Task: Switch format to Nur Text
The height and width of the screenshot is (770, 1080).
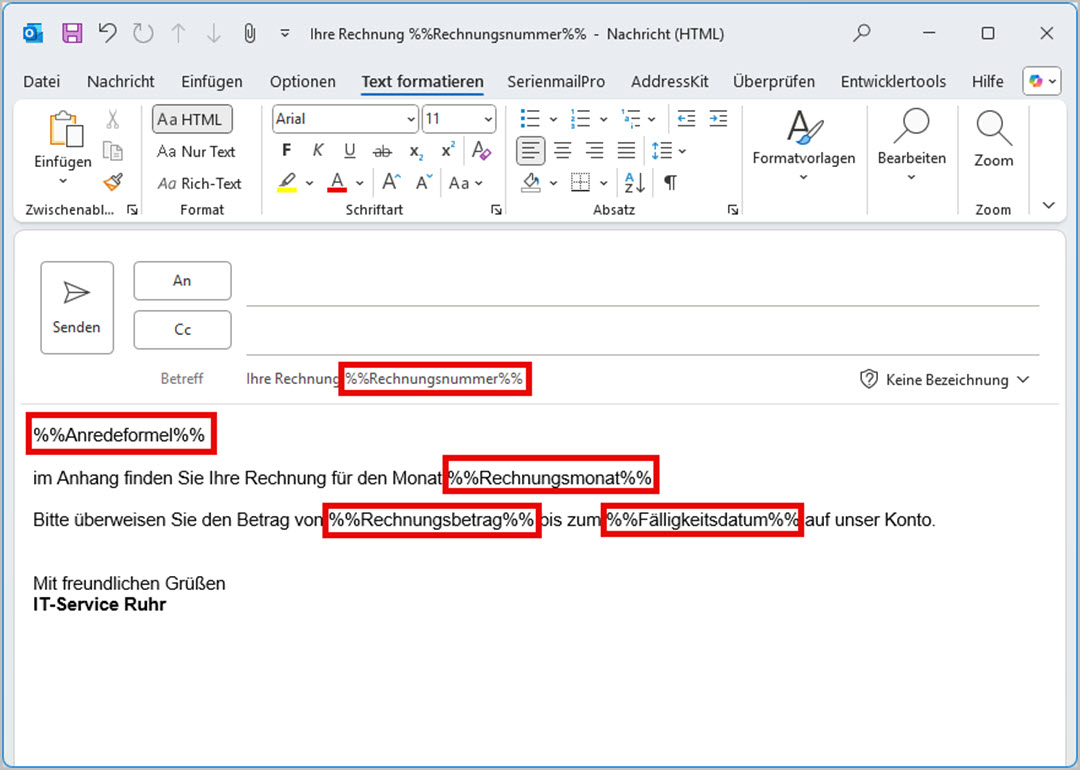Action: click(x=196, y=152)
